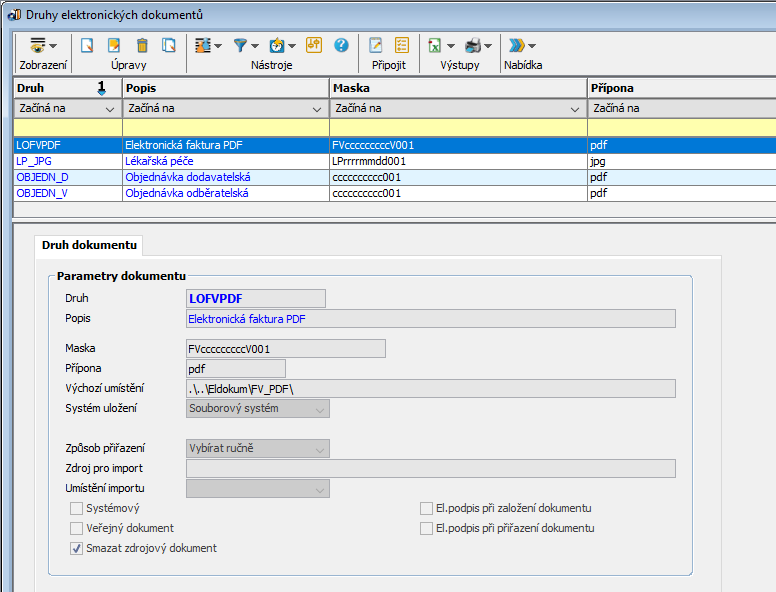Toggle the Systémový checkbox

(77, 508)
